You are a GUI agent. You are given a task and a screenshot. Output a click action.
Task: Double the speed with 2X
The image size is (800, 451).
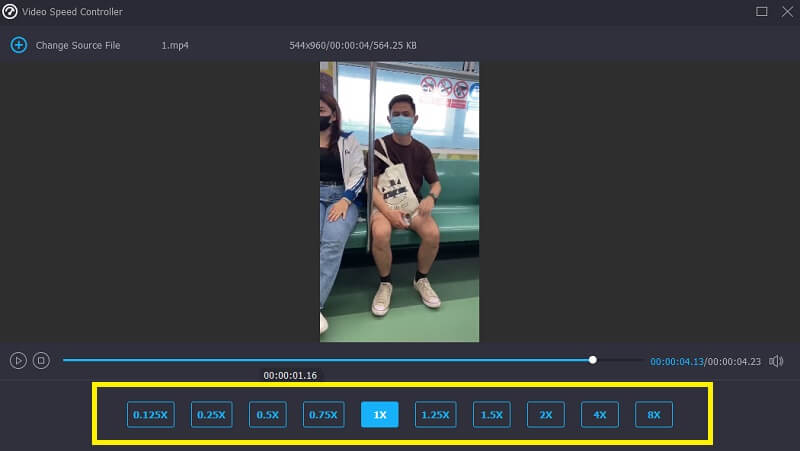click(x=546, y=414)
